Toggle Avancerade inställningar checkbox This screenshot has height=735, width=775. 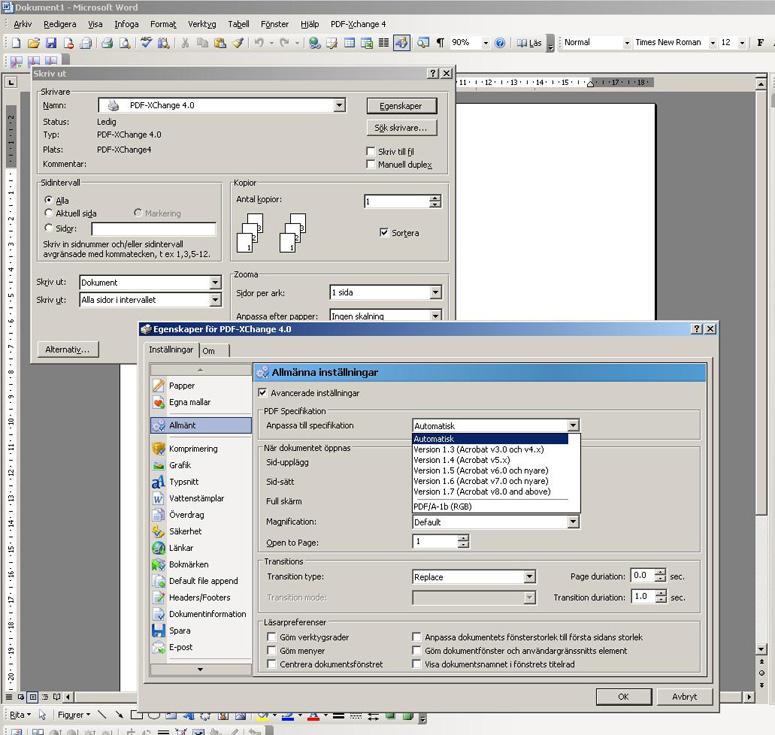[x=262, y=392]
